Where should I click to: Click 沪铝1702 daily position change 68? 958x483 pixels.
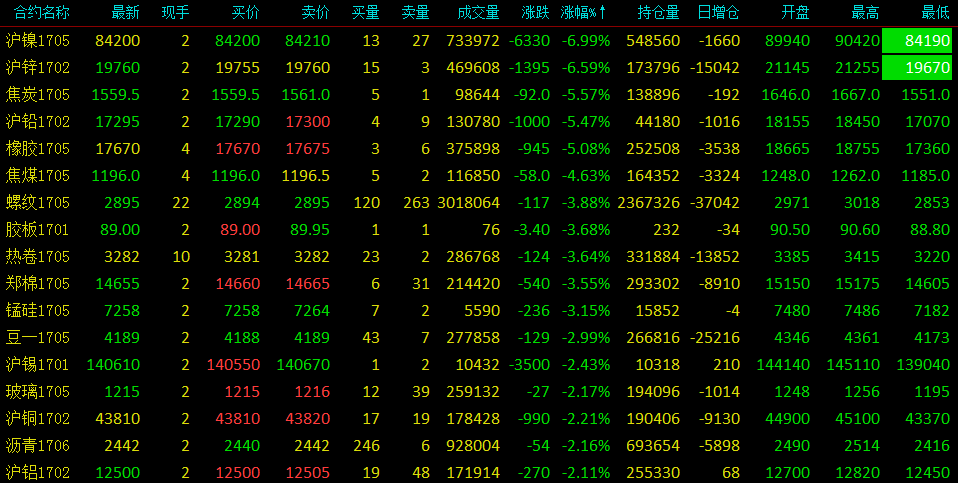click(x=731, y=472)
